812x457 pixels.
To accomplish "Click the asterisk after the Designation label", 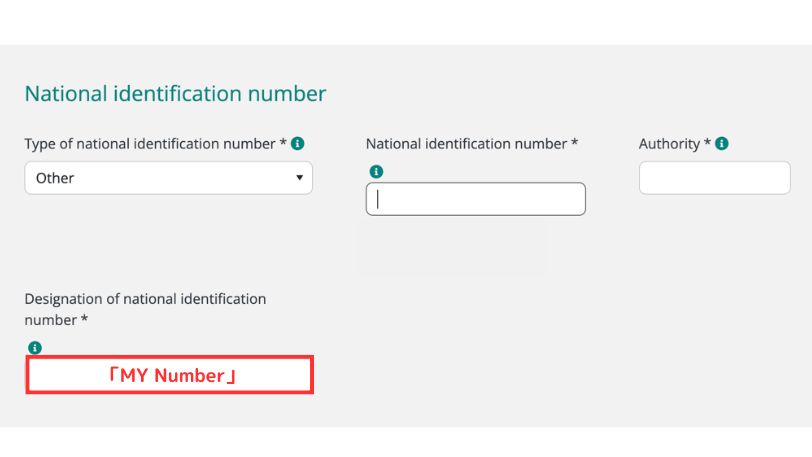I will [x=85, y=320].
